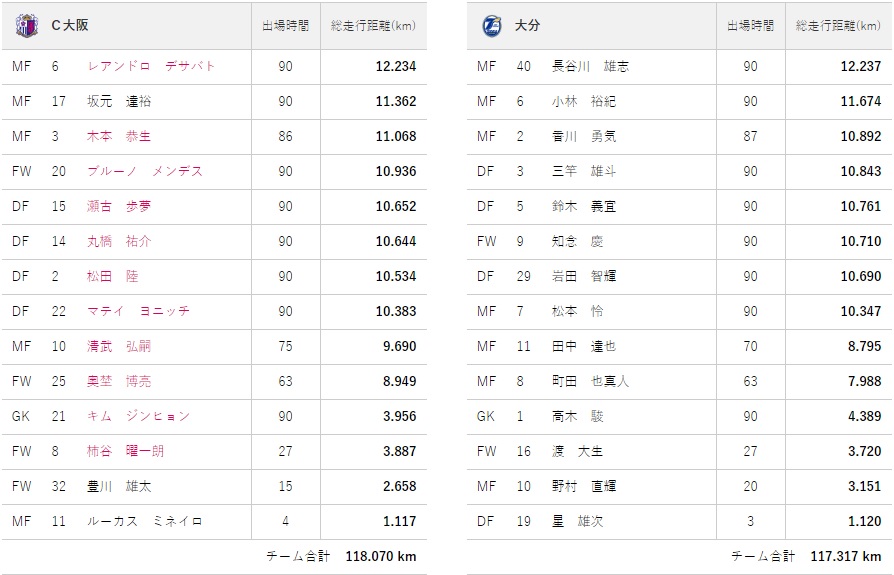
Task: Click player name 知念 慶
Action: point(578,241)
